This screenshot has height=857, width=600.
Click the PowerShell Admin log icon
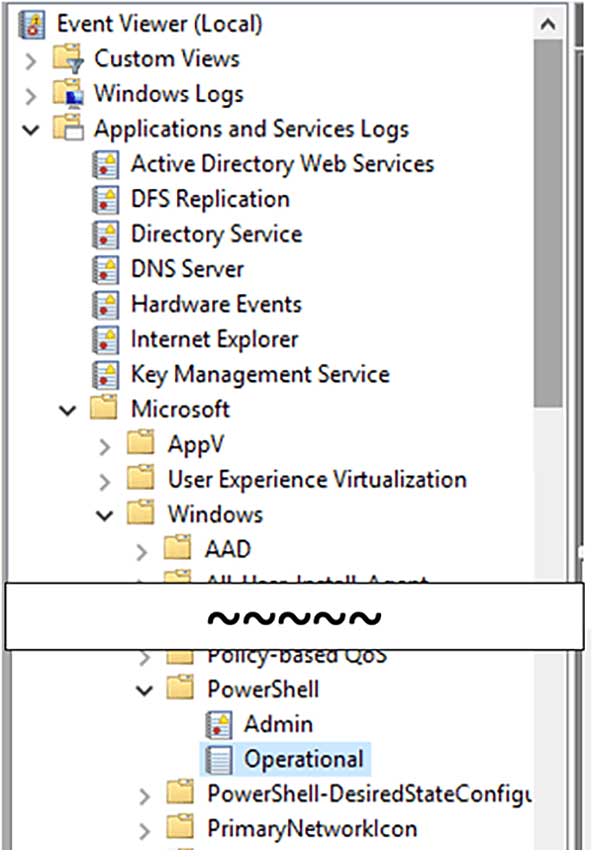point(219,724)
